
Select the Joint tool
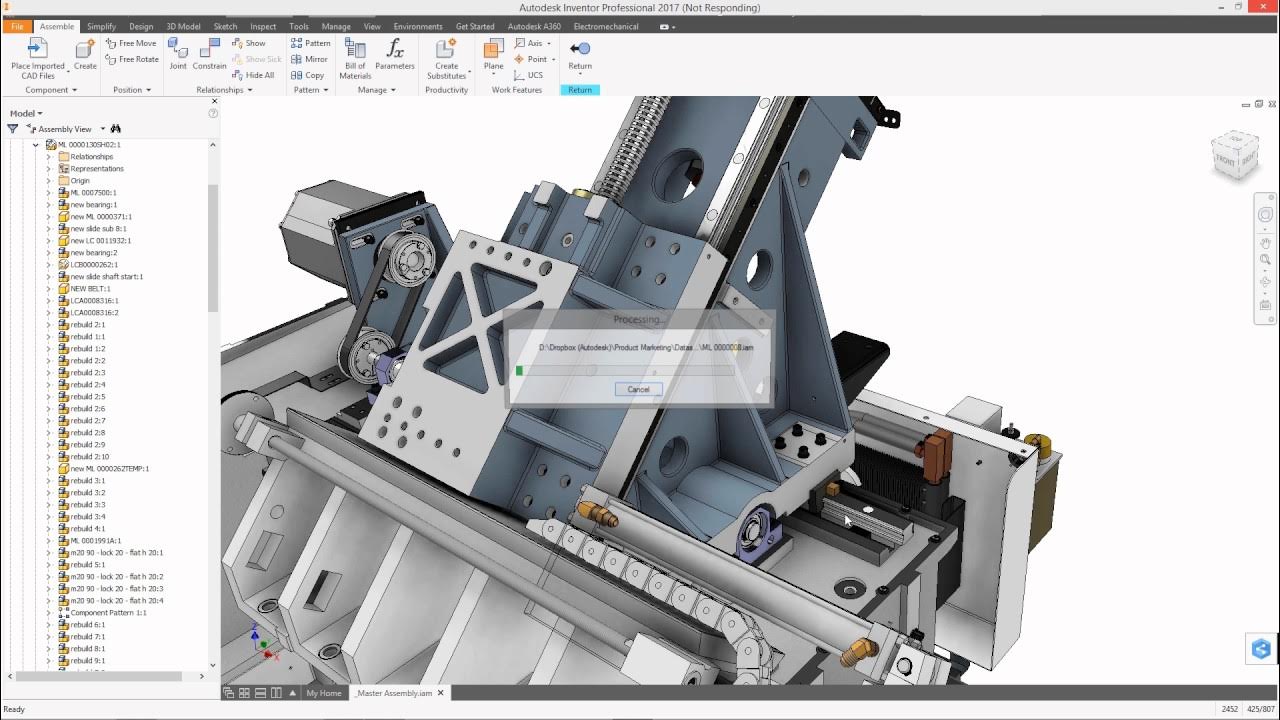tap(177, 54)
